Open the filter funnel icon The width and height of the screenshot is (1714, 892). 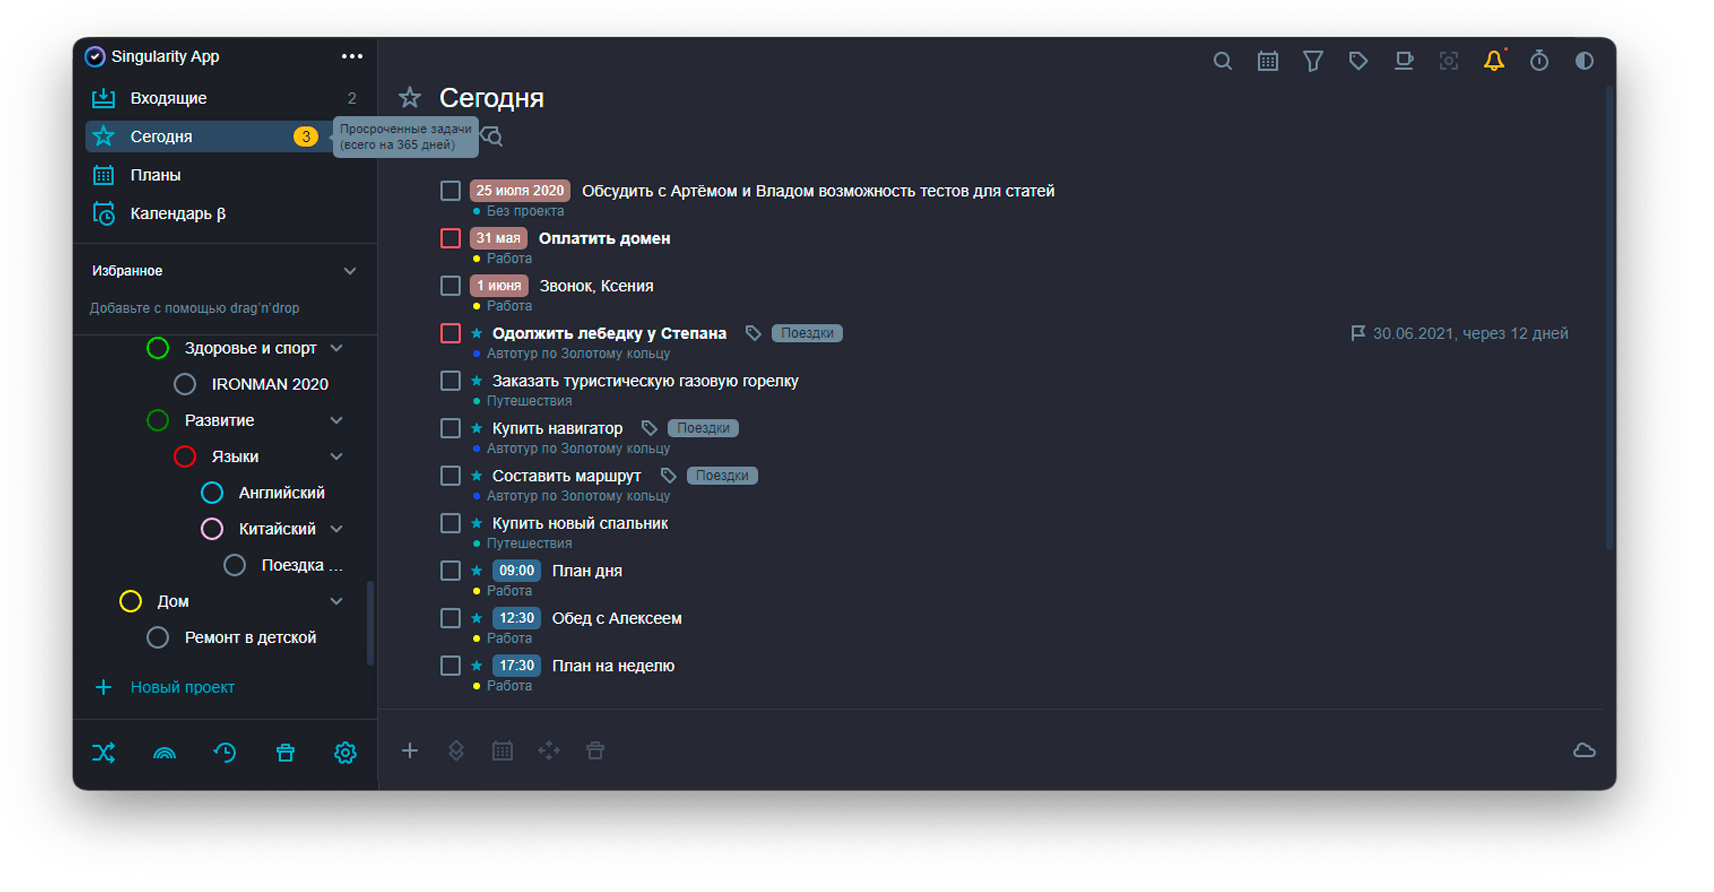coord(1313,61)
